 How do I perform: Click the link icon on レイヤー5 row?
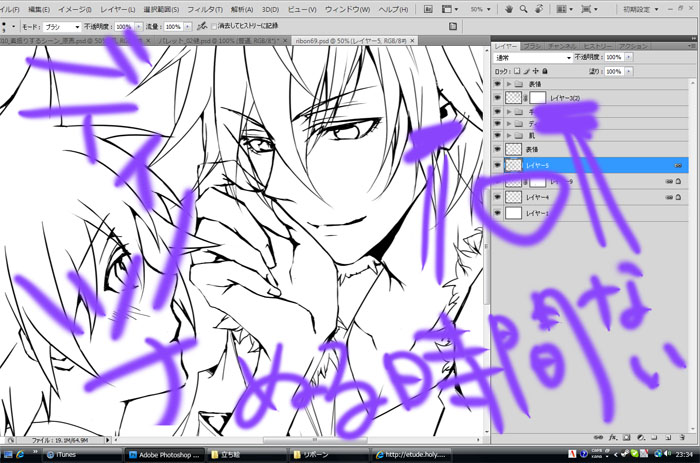[678, 166]
